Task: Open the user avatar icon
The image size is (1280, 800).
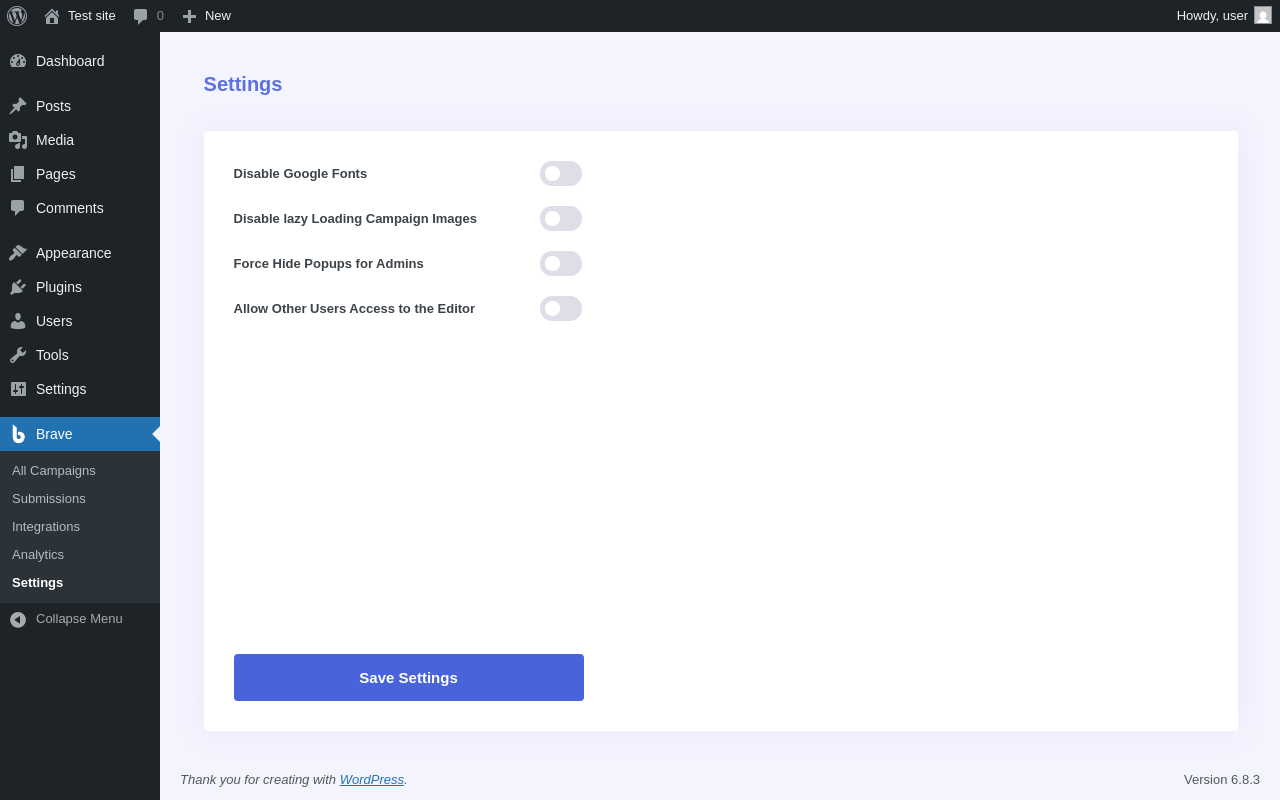Action: [1263, 16]
